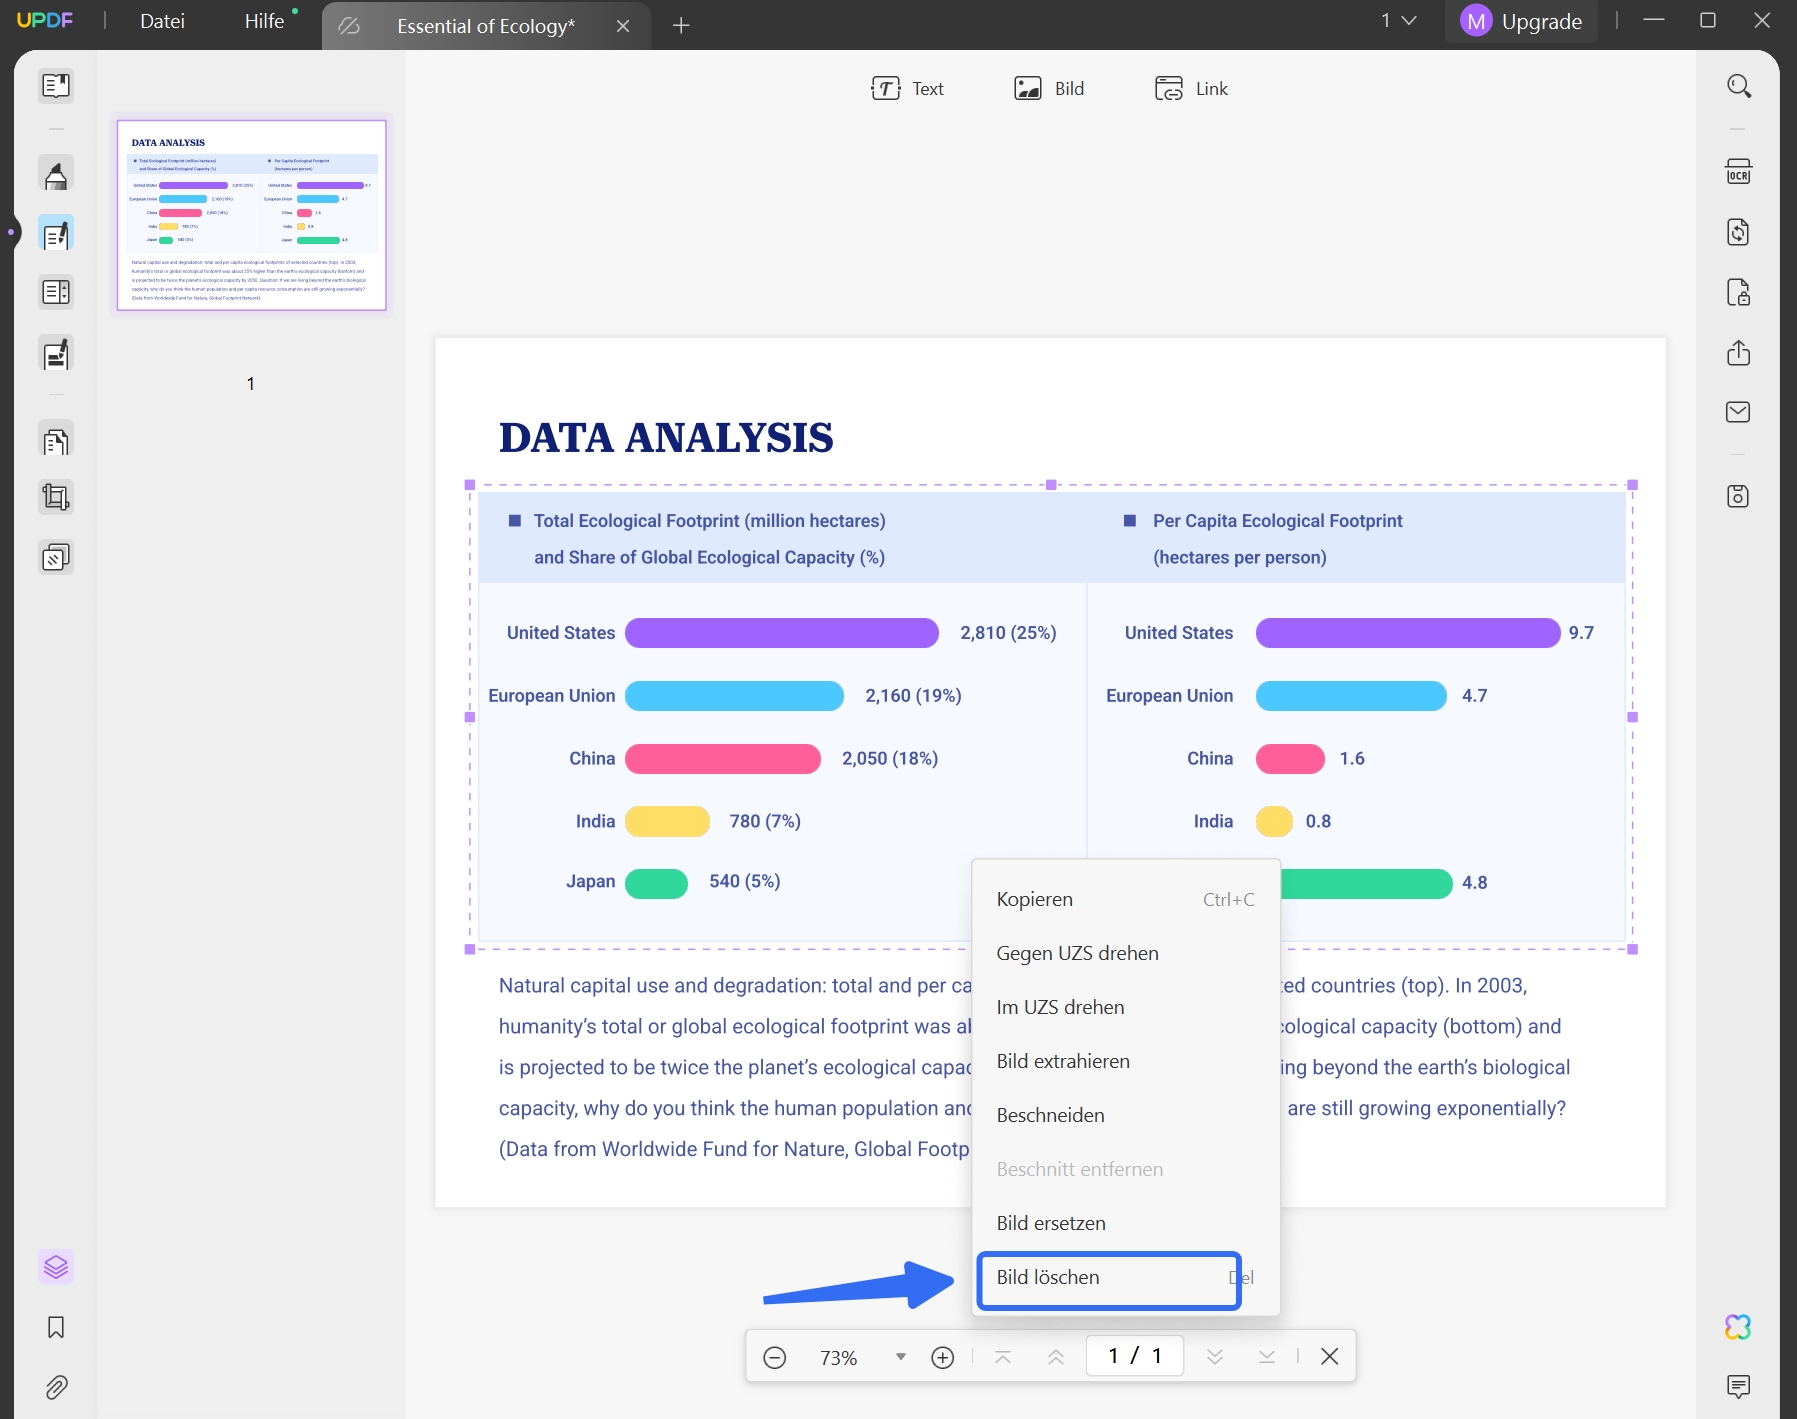Screen dimensions: 1797x1419
Task: Open the Watermark and background tool
Action: click(56, 557)
